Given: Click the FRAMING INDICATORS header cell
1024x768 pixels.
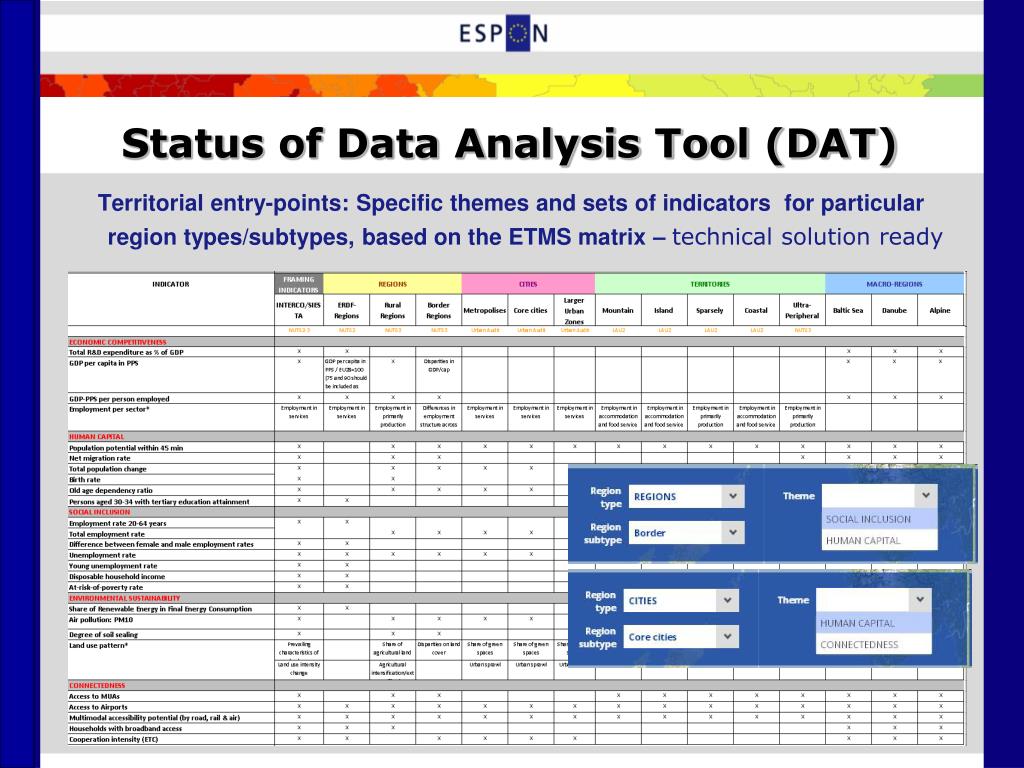Looking at the screenshot, I should pyautogui.click(x=298, y=284).
